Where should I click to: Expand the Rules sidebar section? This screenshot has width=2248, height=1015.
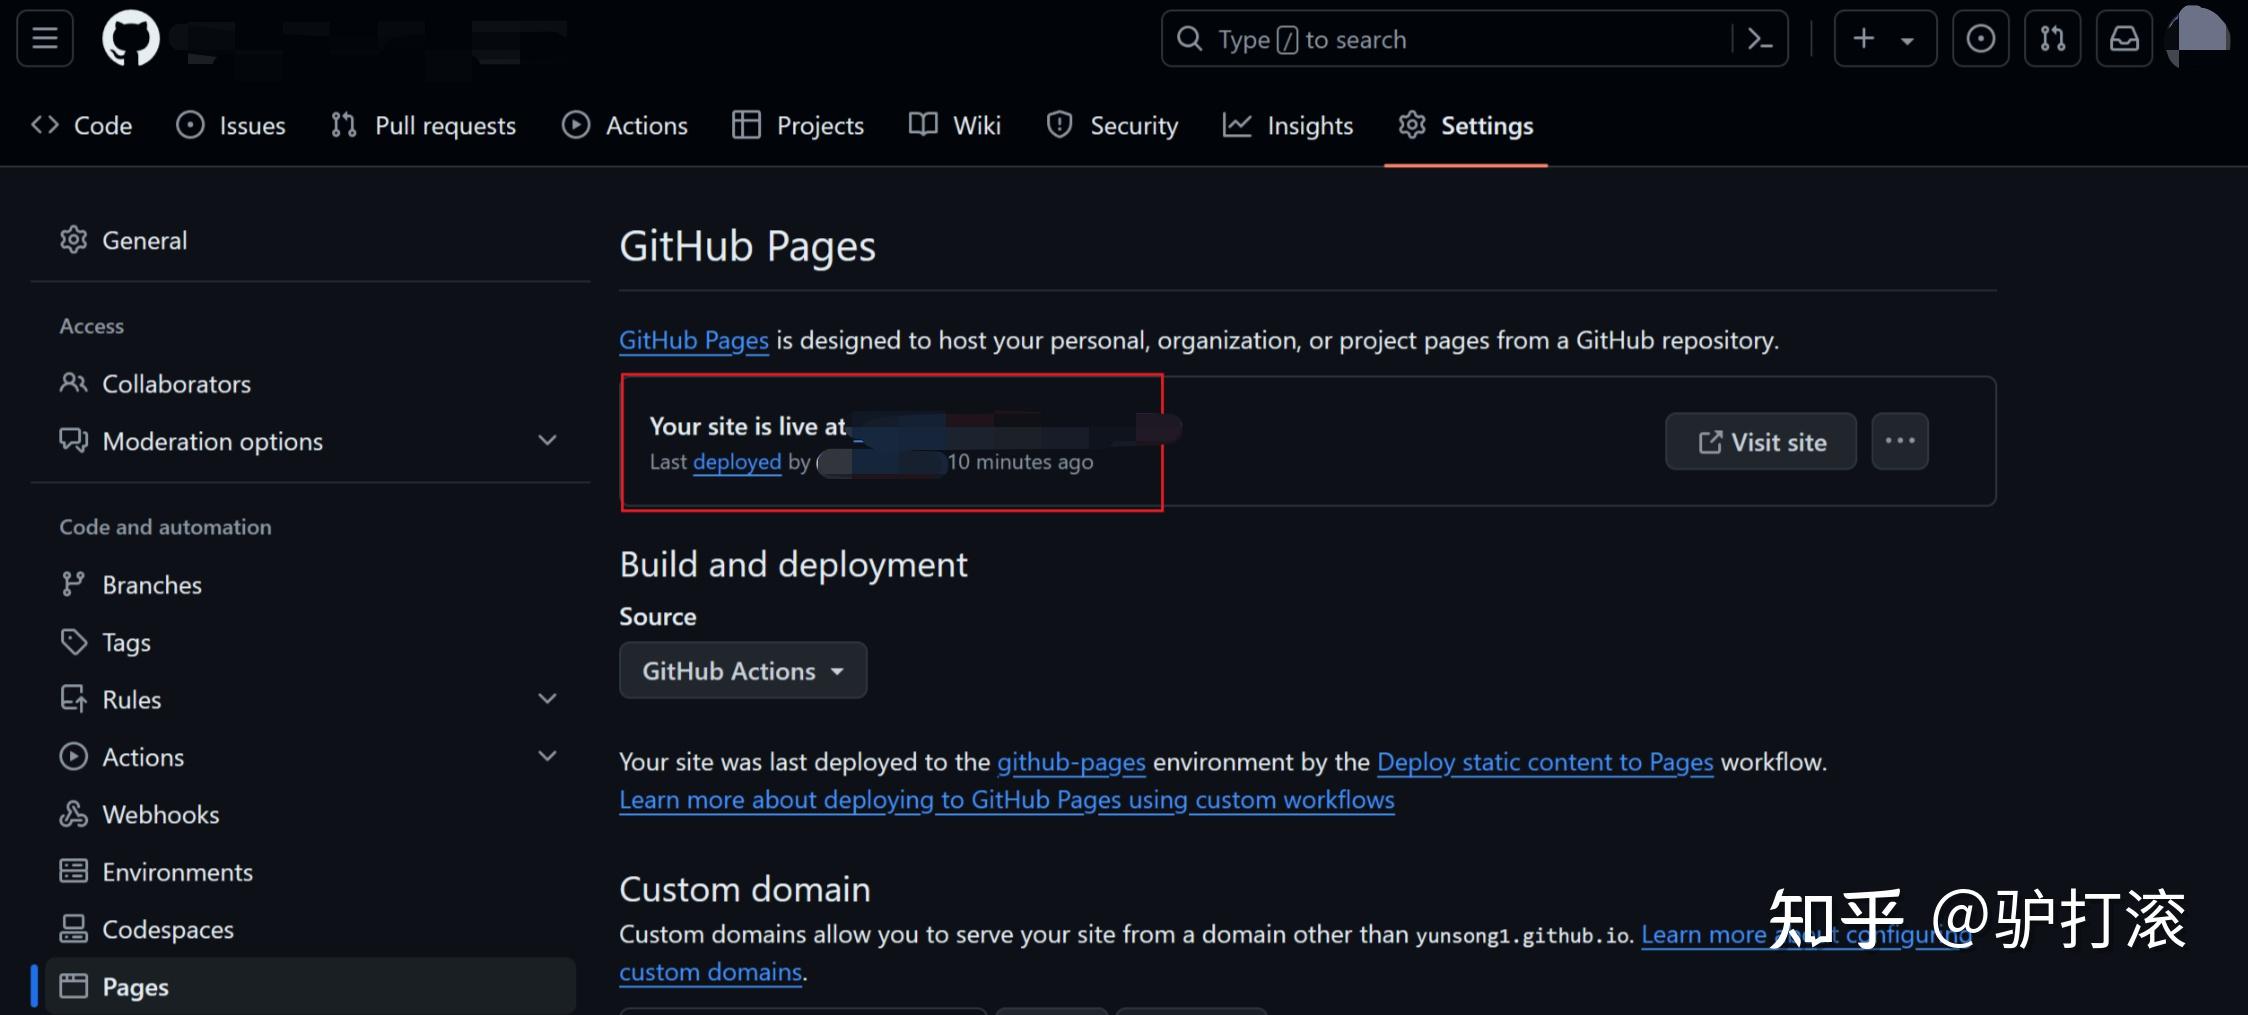pos(546,699)
